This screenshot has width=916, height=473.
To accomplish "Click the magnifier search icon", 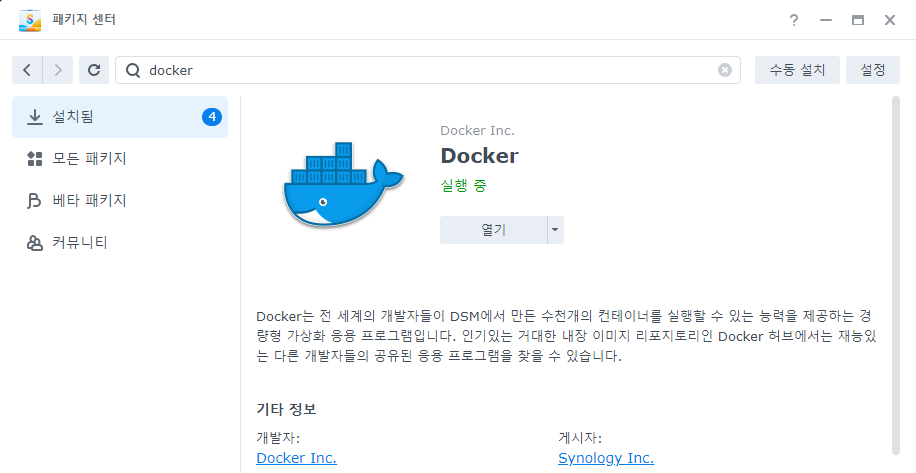I will (x=133, y=70).
